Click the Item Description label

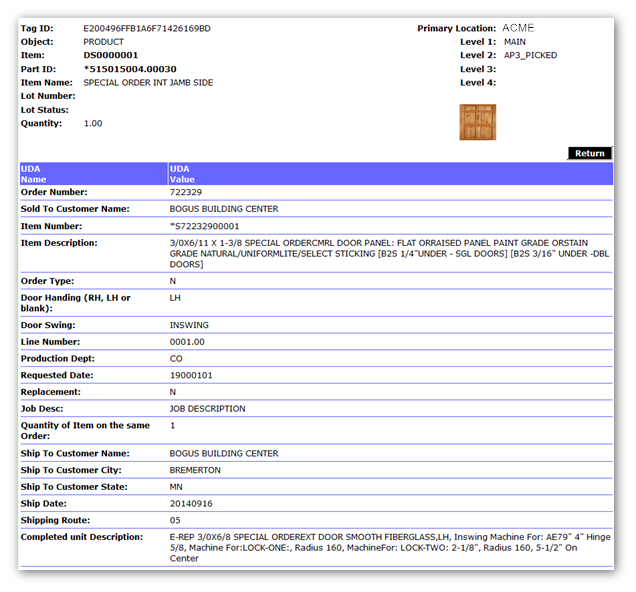click(59, 243)
